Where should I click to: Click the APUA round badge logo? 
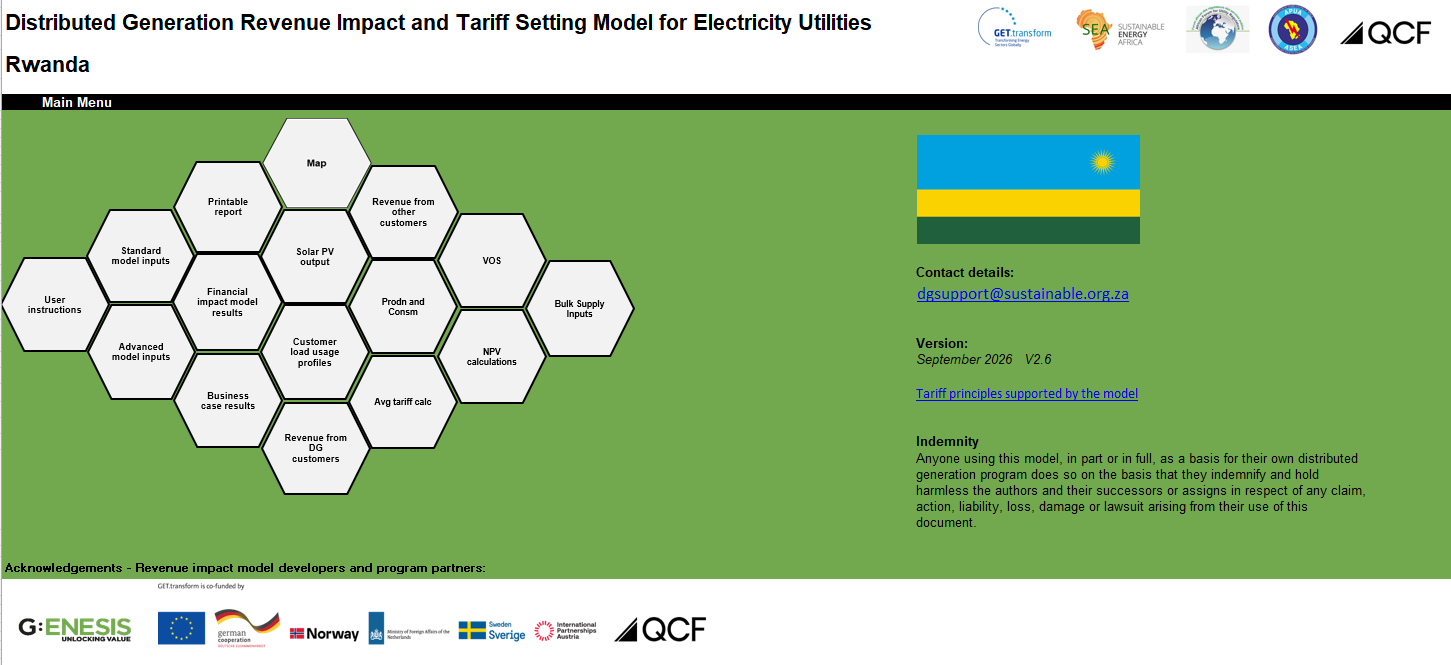1292,30
